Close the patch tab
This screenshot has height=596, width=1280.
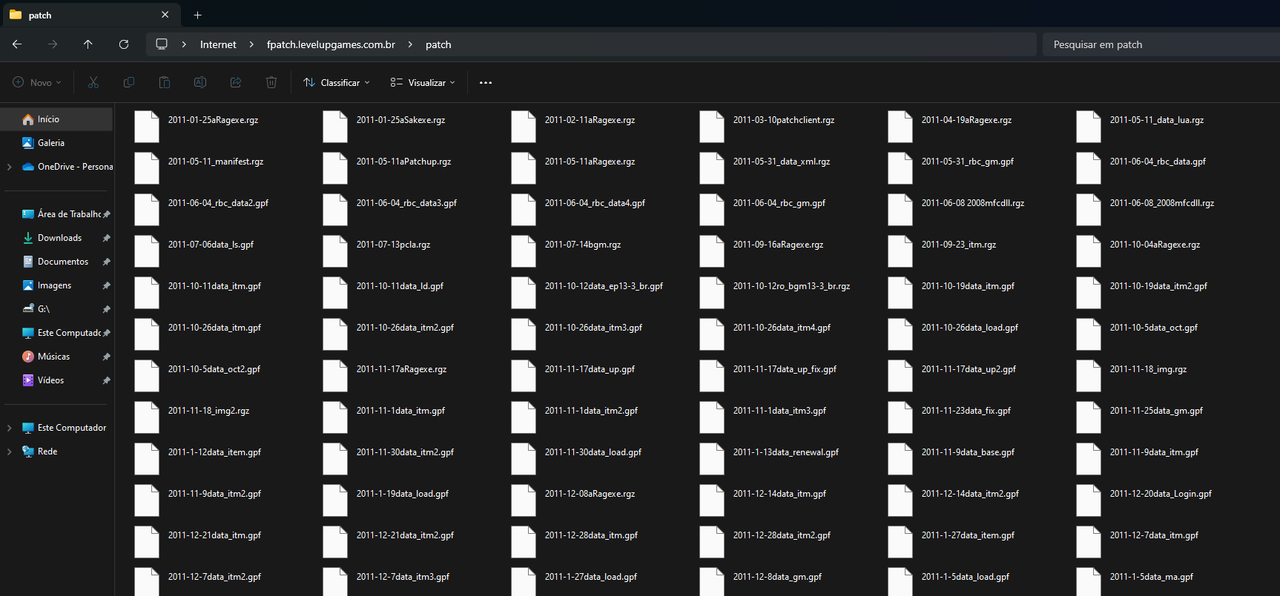pos(165,15)
